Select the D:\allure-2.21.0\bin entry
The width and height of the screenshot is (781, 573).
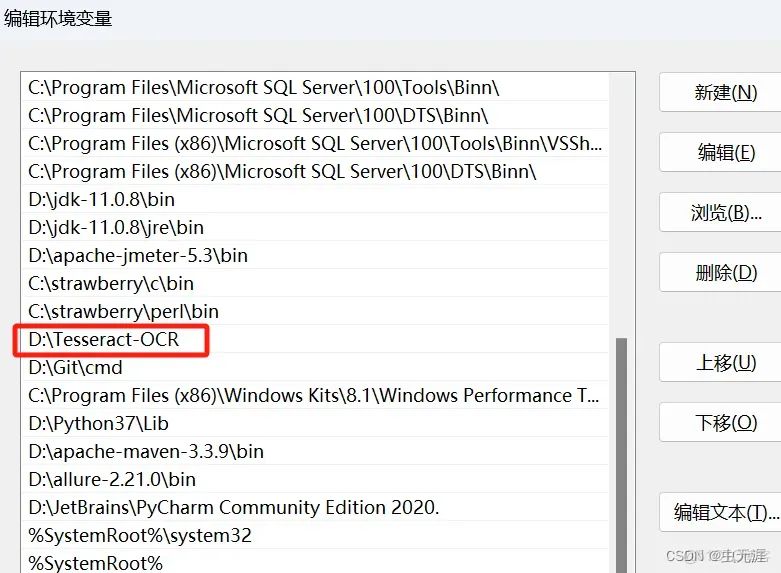point(315,479)
